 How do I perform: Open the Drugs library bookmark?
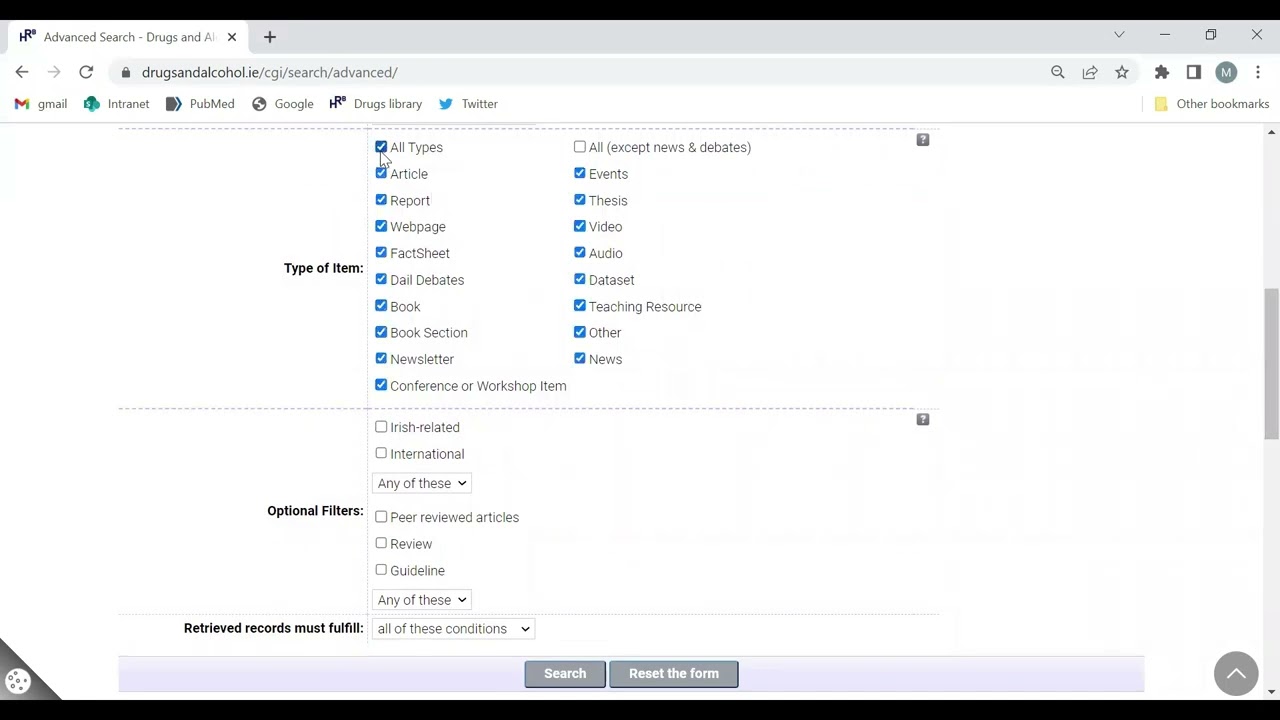pos(376,104)
